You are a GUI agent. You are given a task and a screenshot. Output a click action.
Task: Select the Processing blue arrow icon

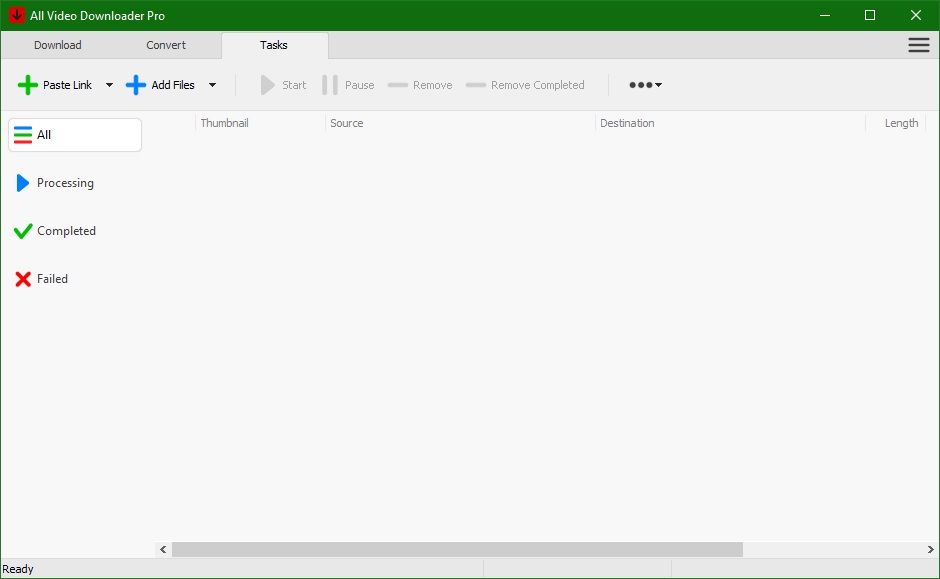pyautogui.click(x=24, y=182)
